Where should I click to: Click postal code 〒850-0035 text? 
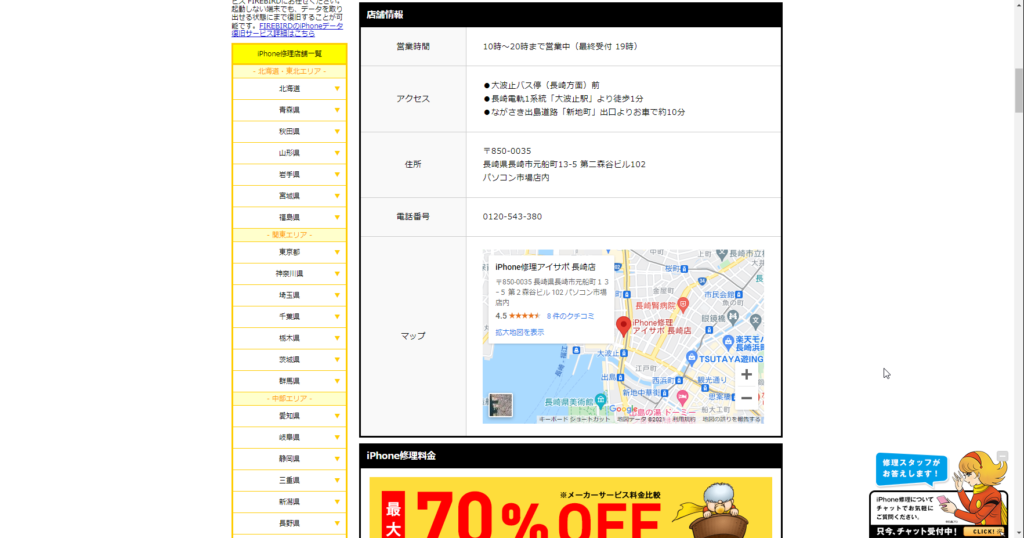tap(507, 151)
